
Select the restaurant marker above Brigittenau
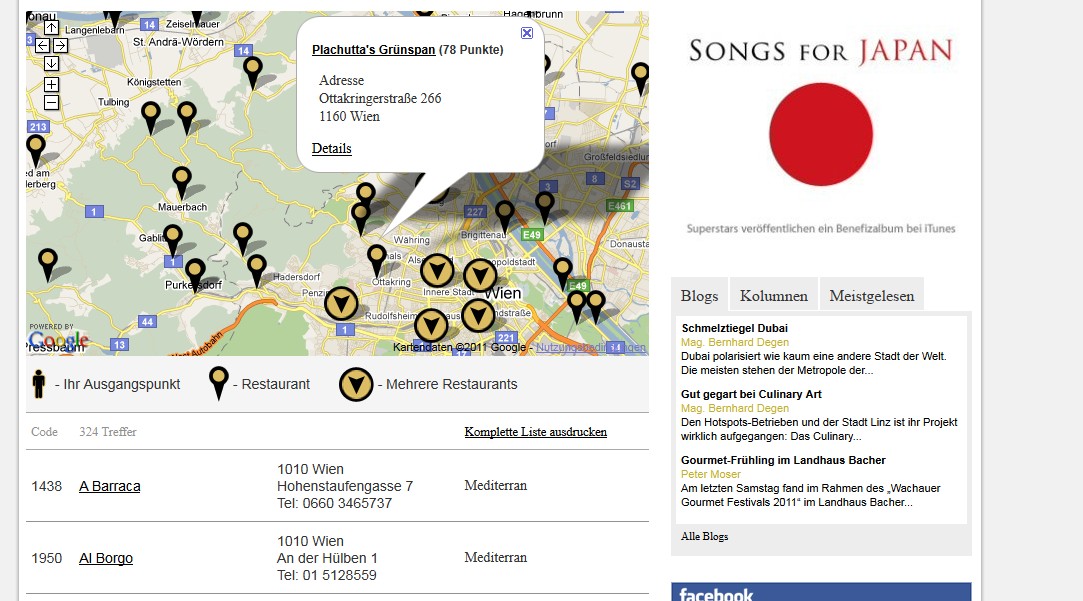[505, 212]
